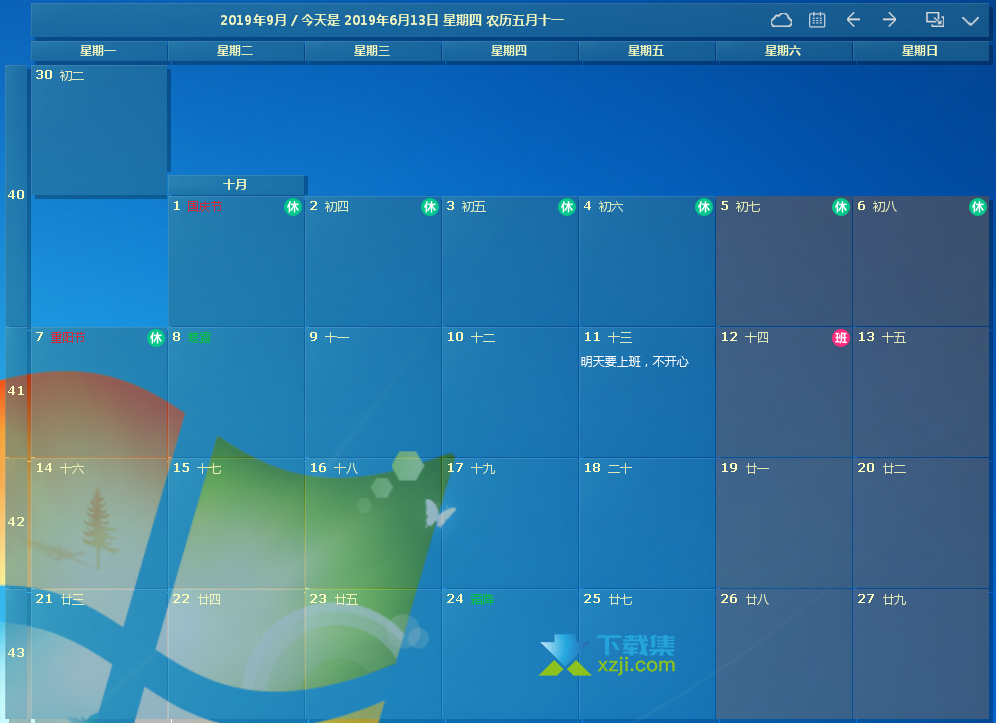This screenshot has height=723, width=996.
Task: Select the 星期三 column header
Action: click(373, 51)
